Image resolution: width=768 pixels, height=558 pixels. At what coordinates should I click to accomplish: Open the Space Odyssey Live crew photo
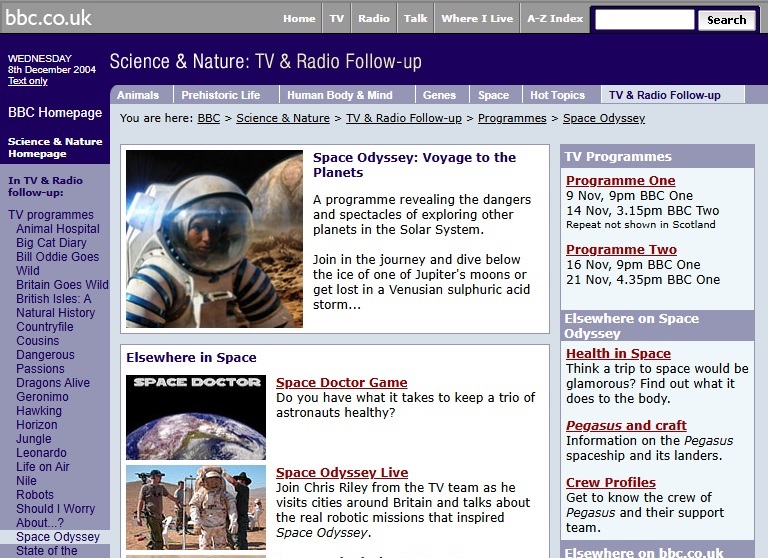196,508
